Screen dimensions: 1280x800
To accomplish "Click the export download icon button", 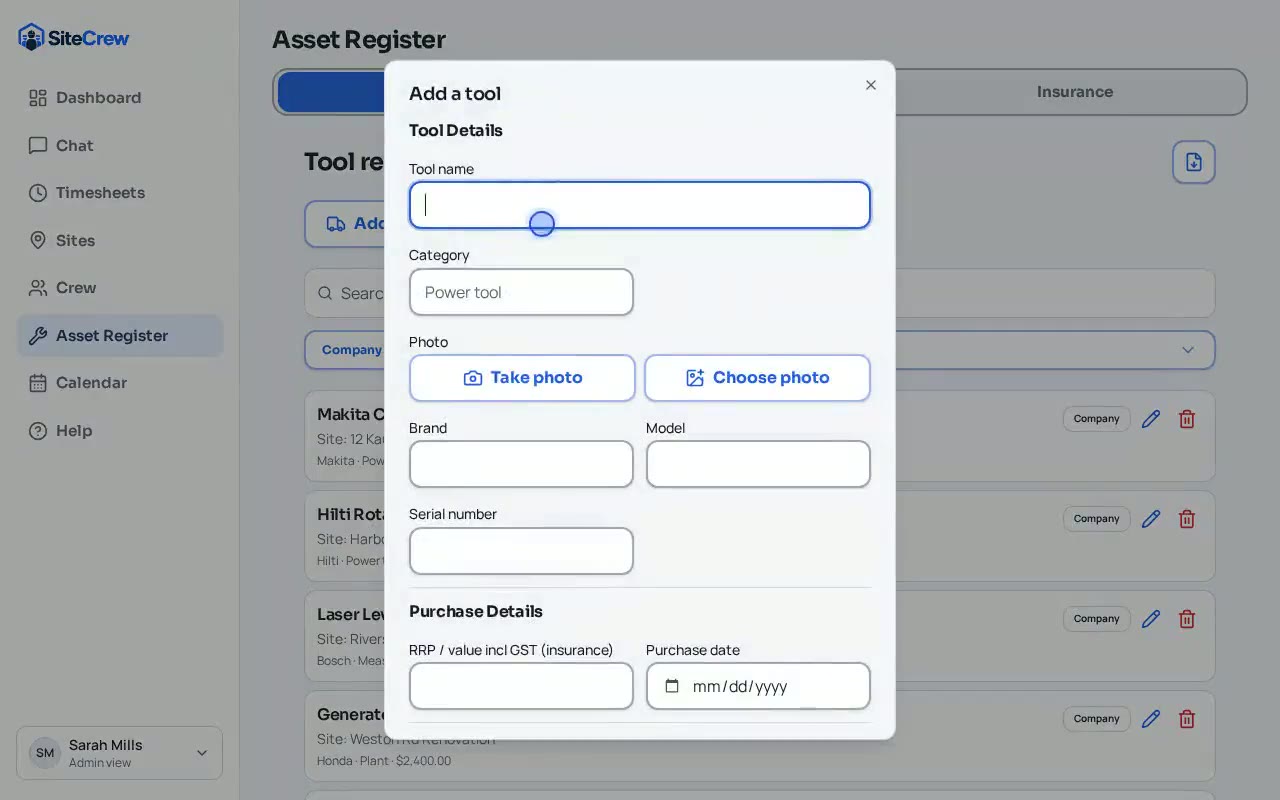I will (x=1194, y=162).
